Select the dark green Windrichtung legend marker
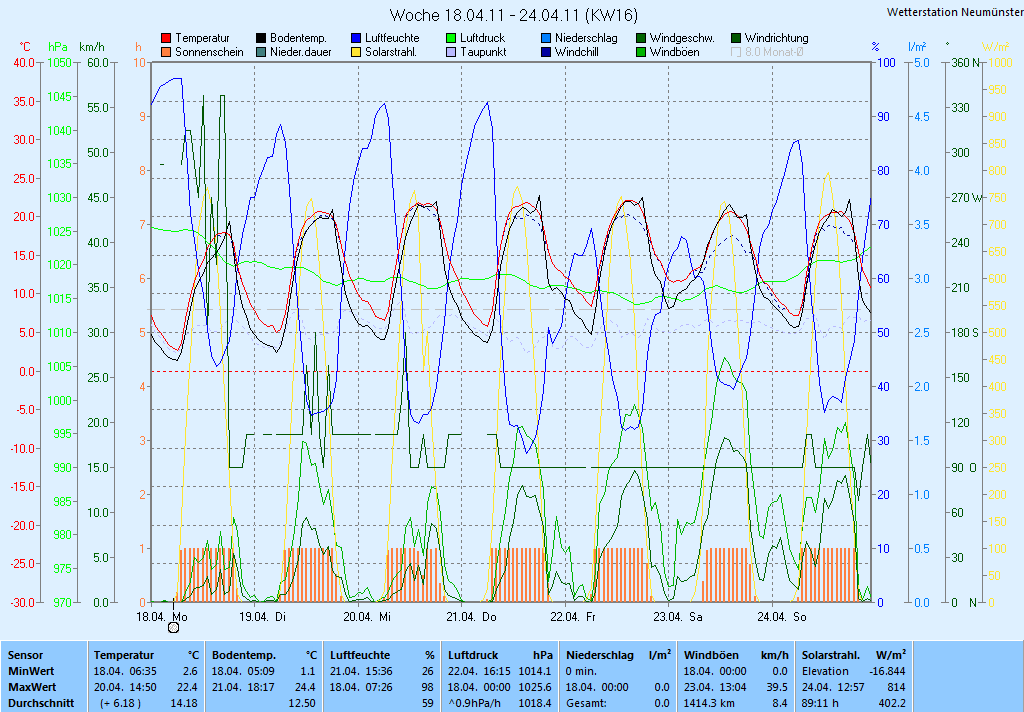The height and width of the screenshot is (712, 1024). (x=736, y=38)
